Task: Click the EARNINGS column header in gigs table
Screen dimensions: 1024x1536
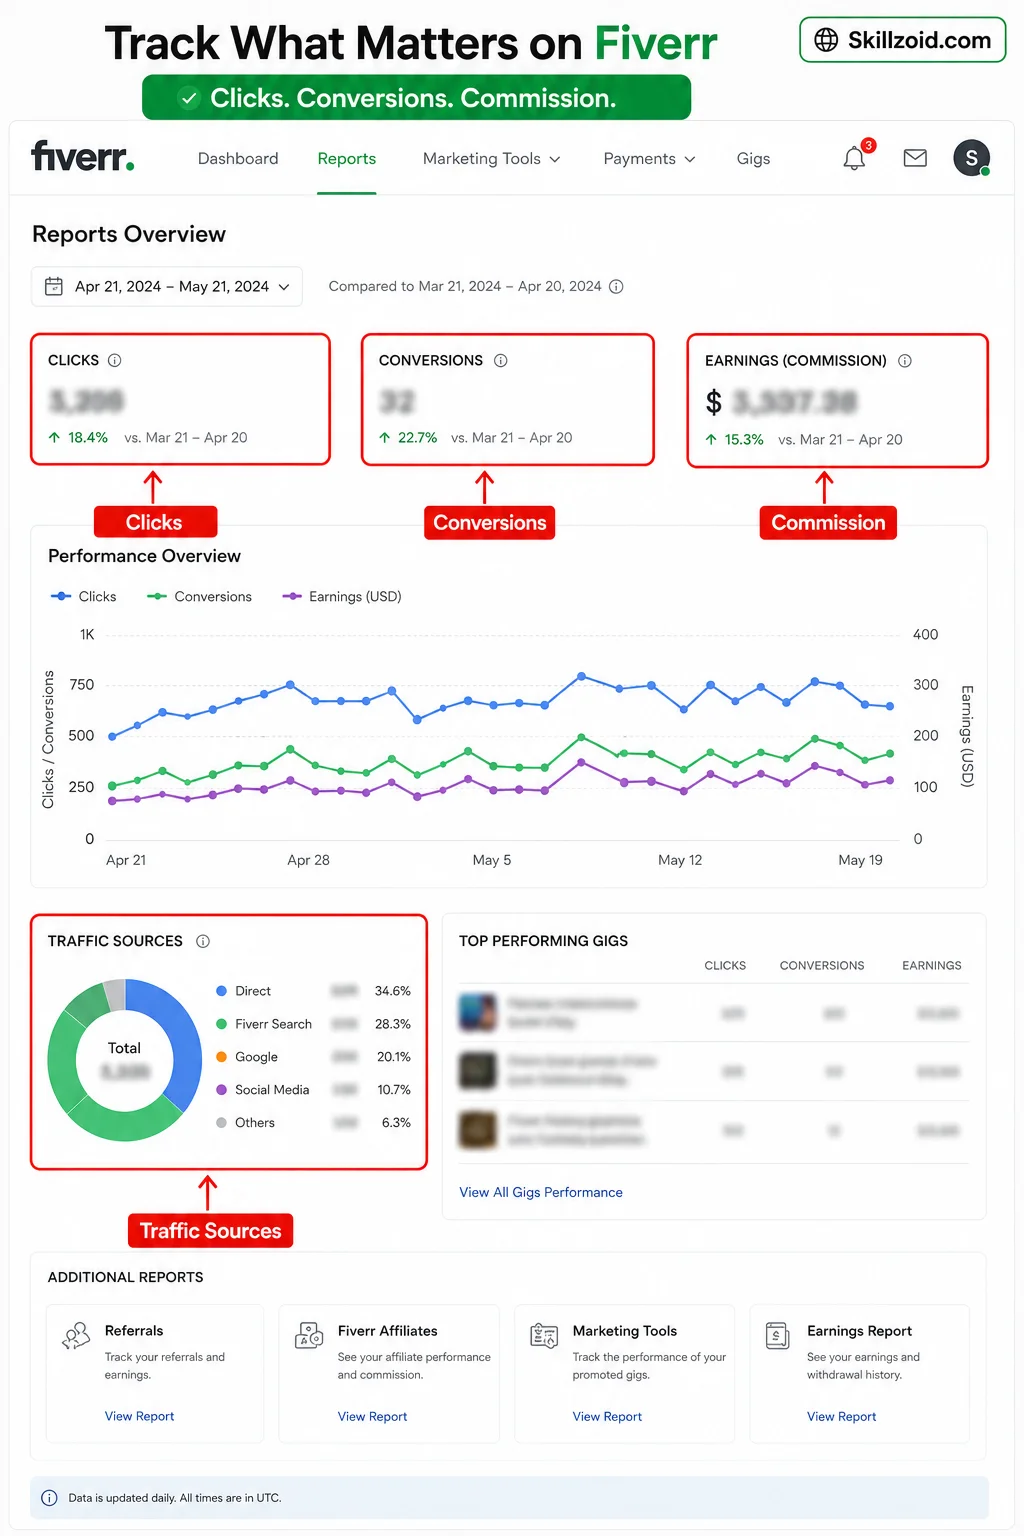Action: (x=932, y=965)
